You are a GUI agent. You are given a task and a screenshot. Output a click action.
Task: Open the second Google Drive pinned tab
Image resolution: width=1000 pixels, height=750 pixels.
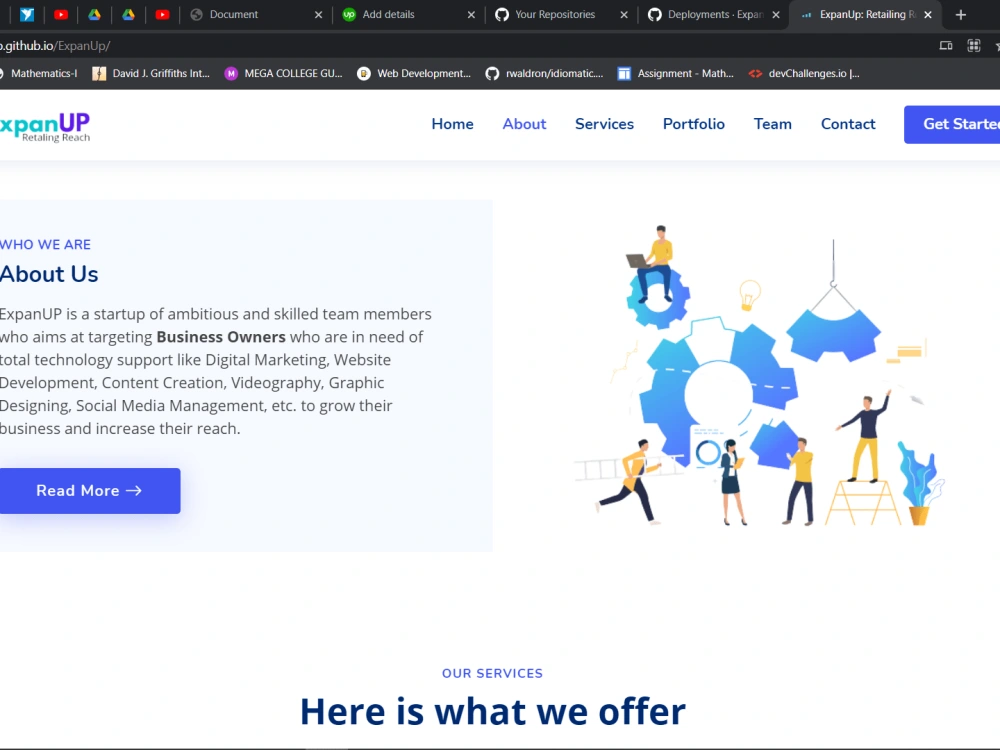click(128, 14)
